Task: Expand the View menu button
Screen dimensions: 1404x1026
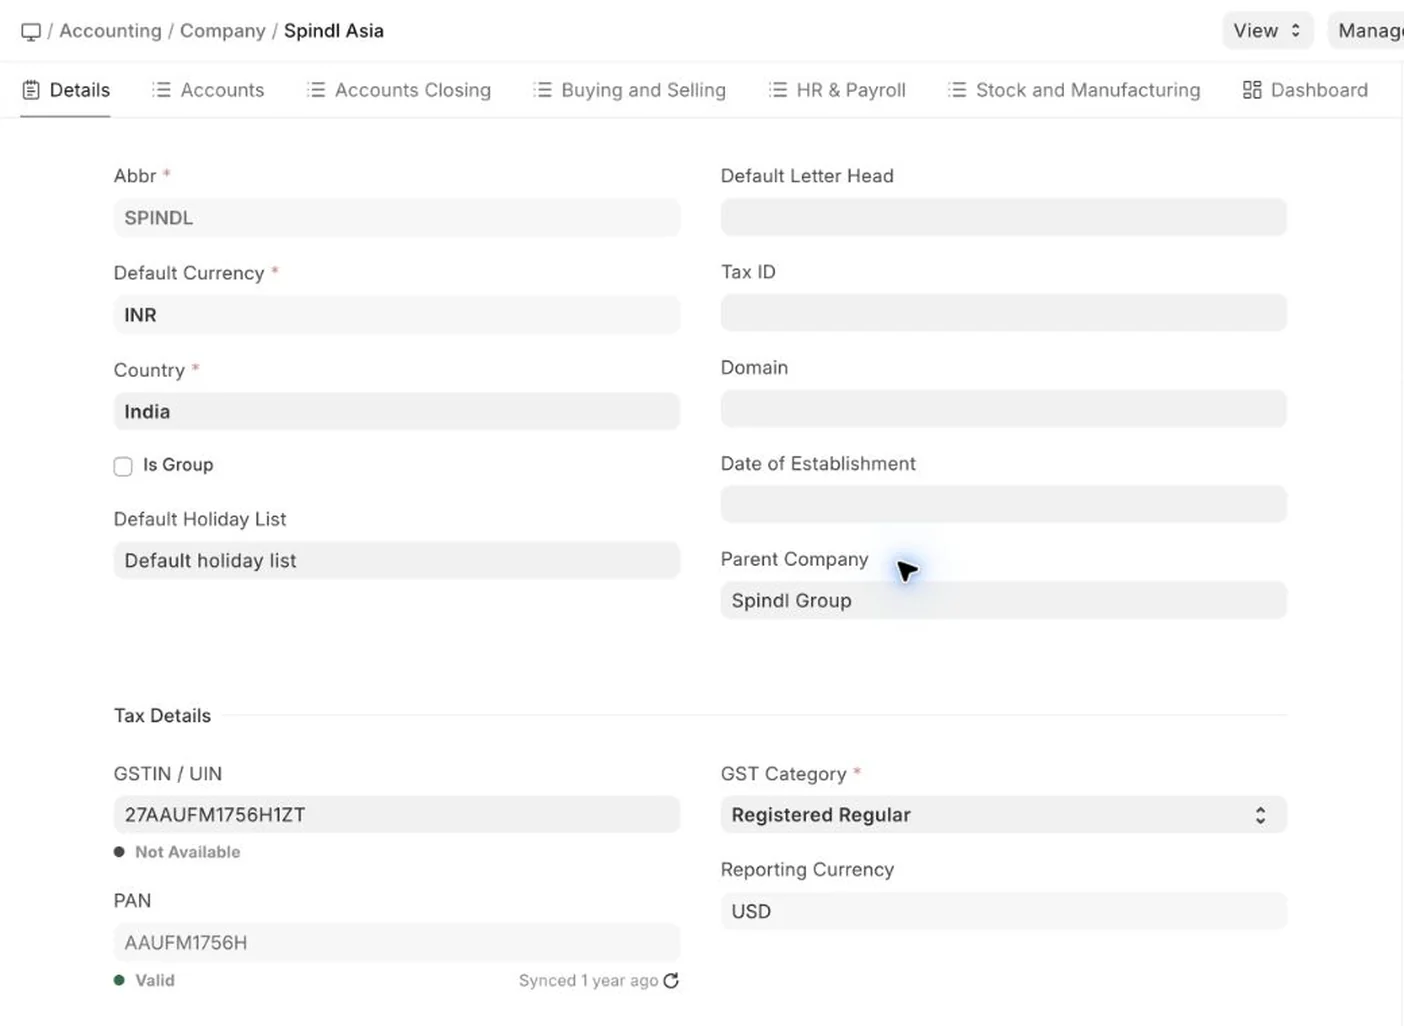Action: tap(1267, 31)
